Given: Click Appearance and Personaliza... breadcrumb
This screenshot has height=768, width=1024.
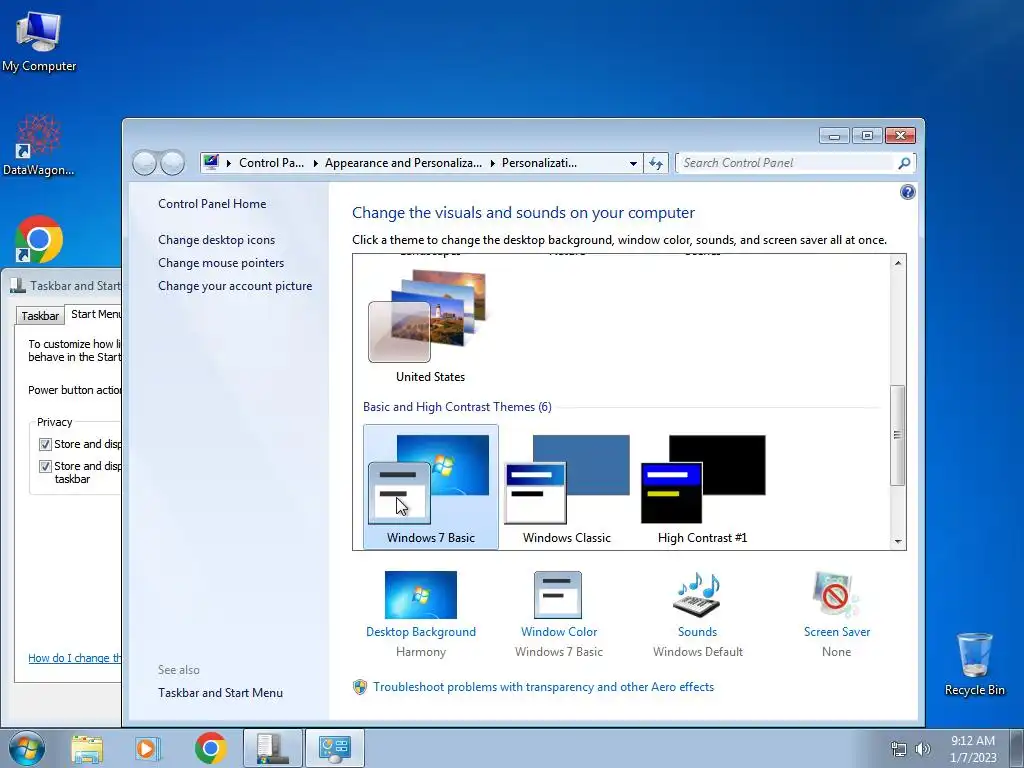Looking at the screenshot, I should pos(403,163).
